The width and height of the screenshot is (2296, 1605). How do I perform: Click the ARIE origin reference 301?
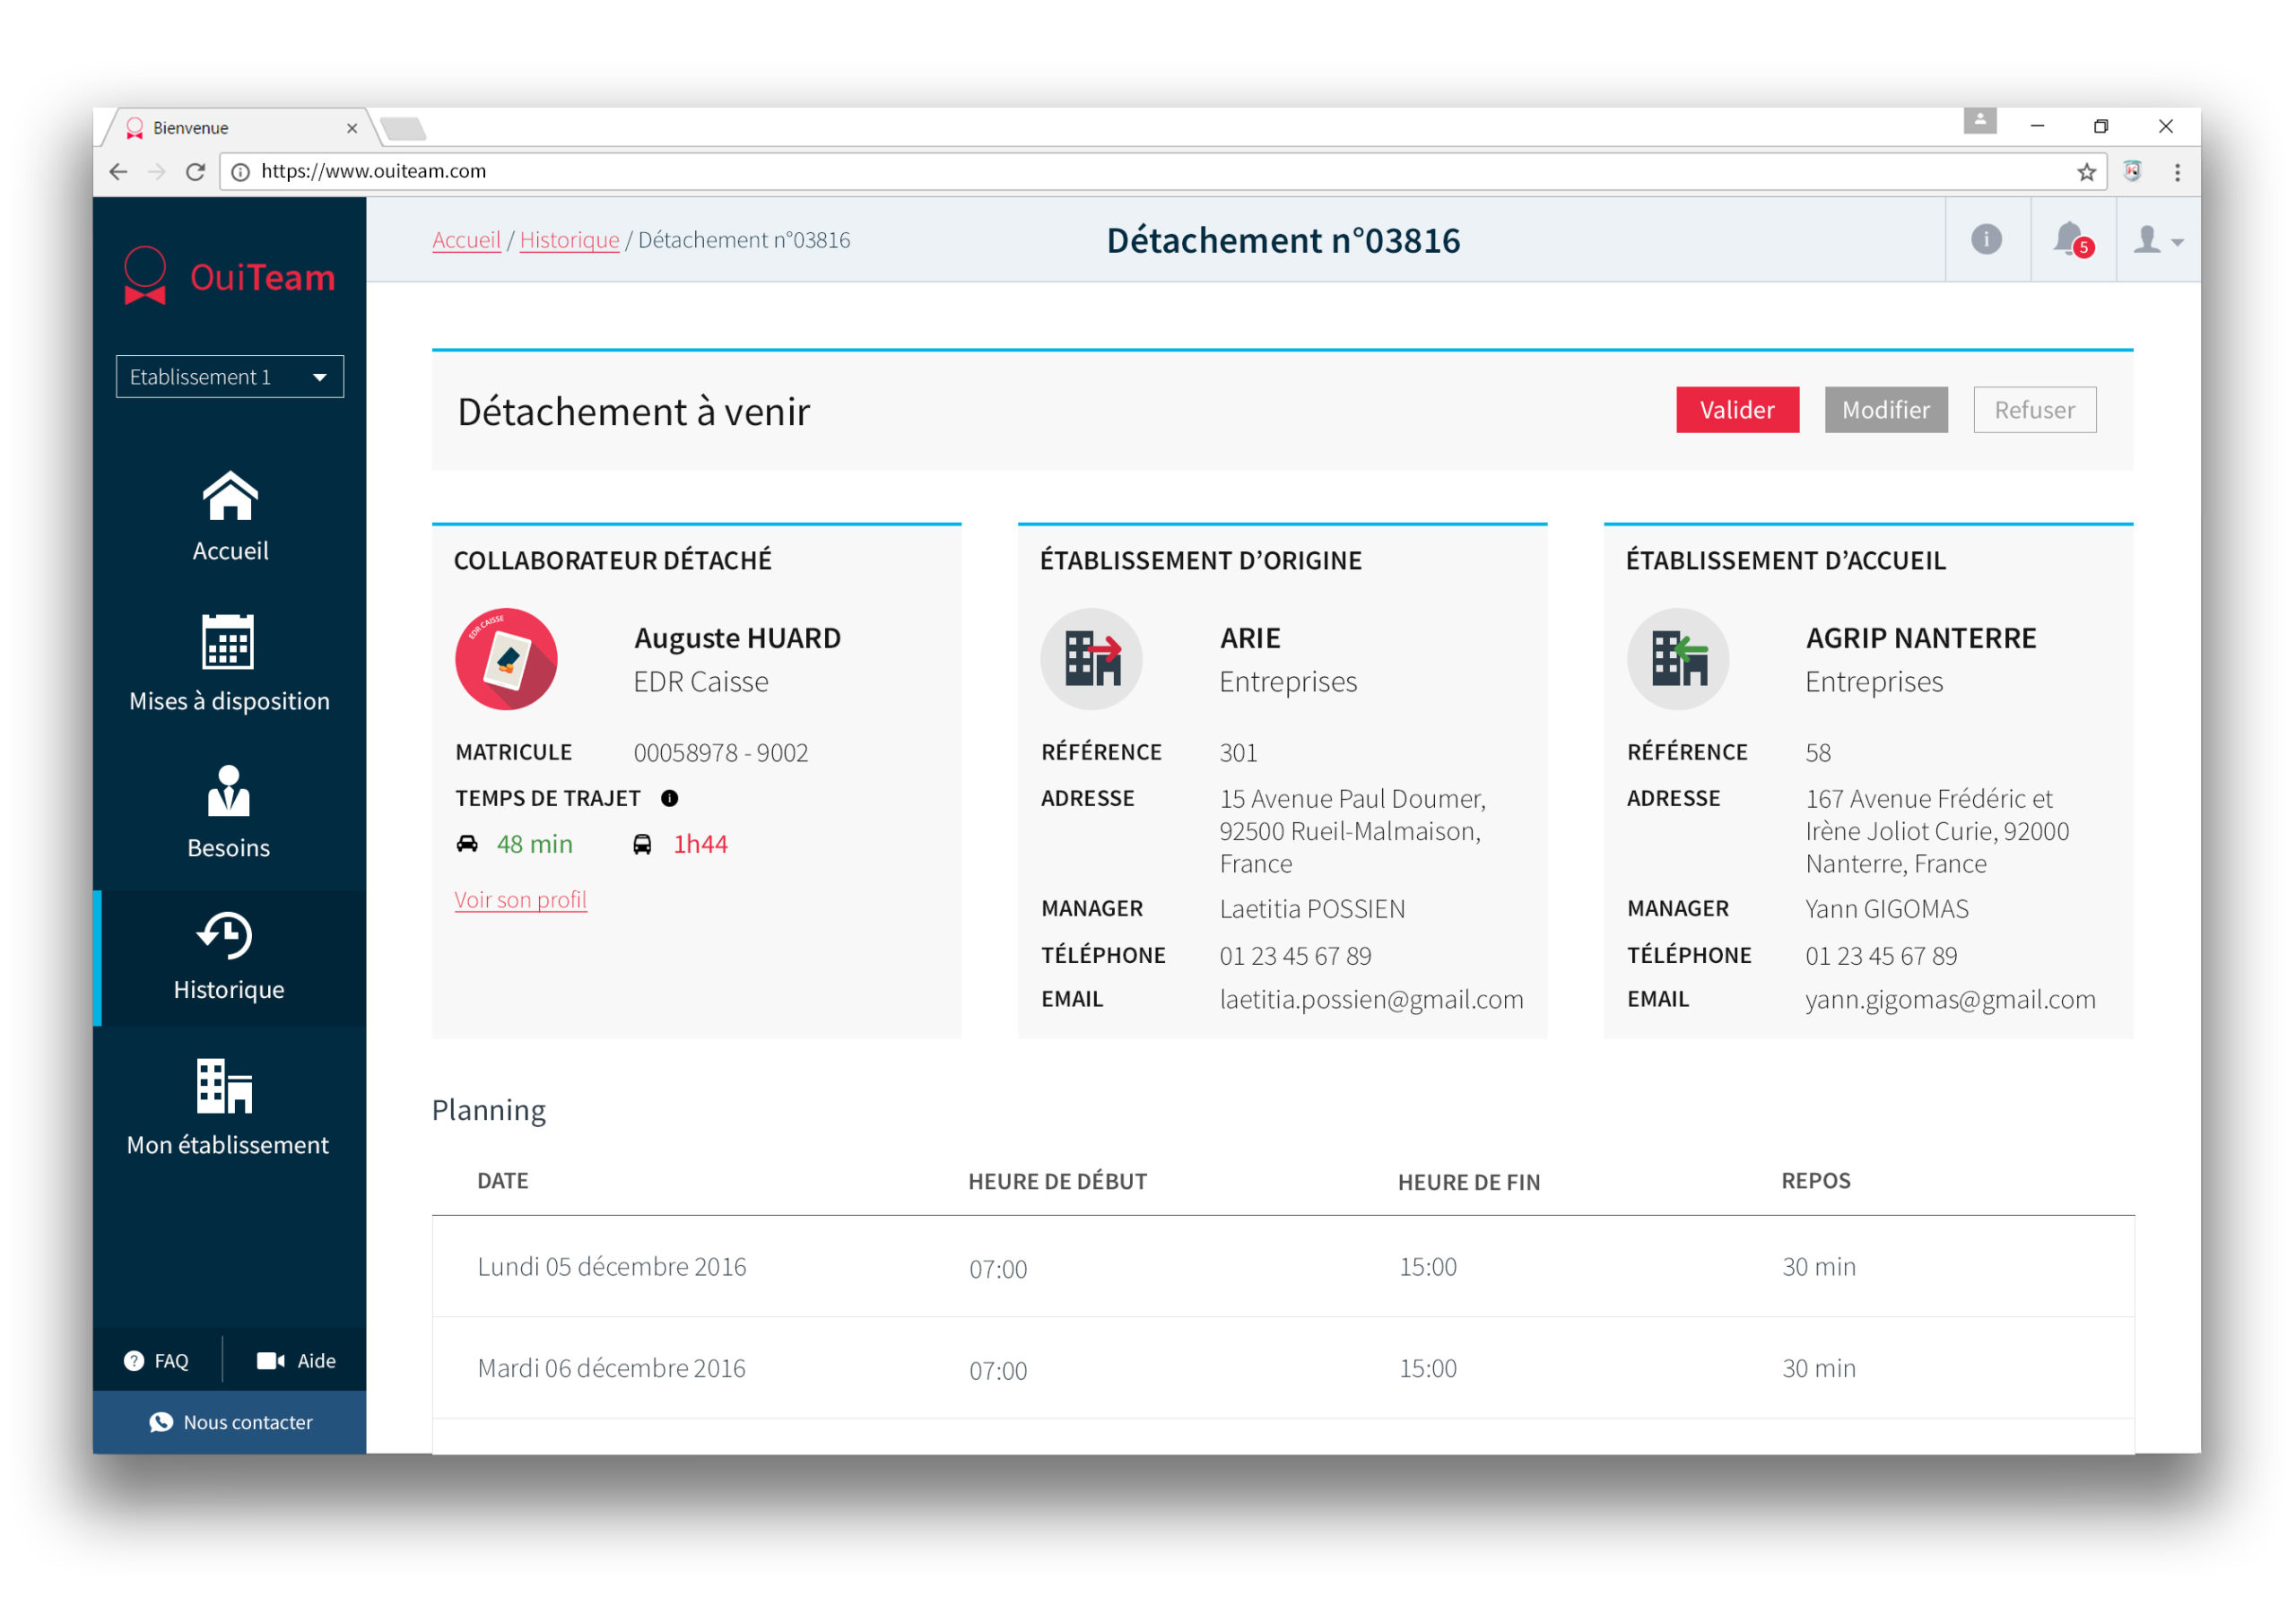[1238, 753]
